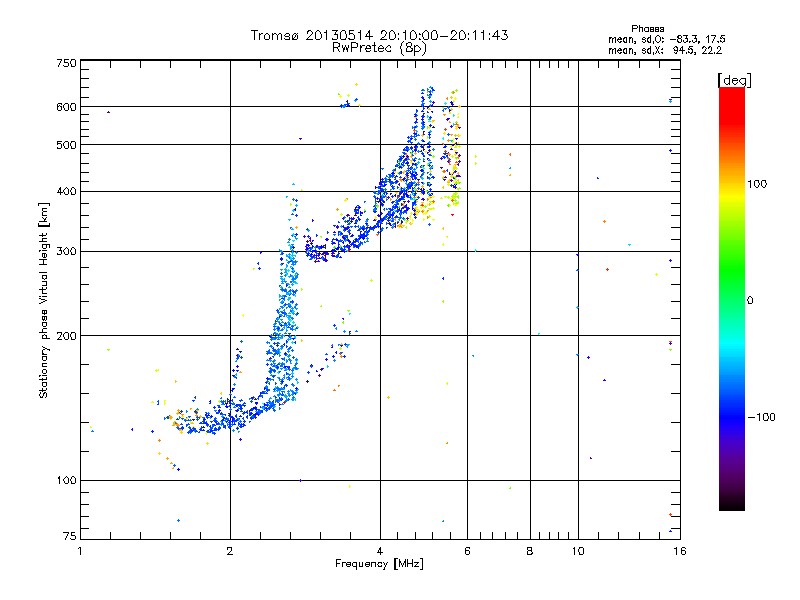Click the x-axis '10' tick label
Image resolution: width=800 pixels, height=600 pixels.
[578, 551]
